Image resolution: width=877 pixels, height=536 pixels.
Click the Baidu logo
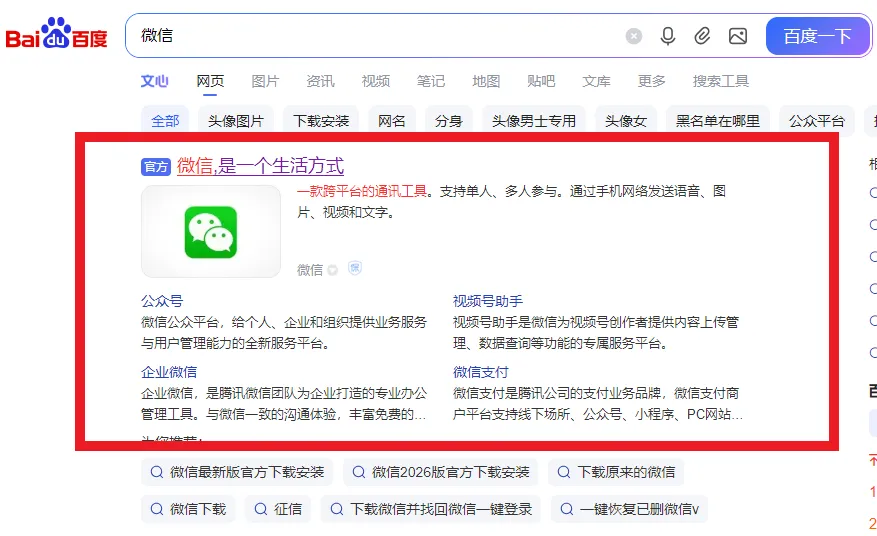tap(56, 34)
